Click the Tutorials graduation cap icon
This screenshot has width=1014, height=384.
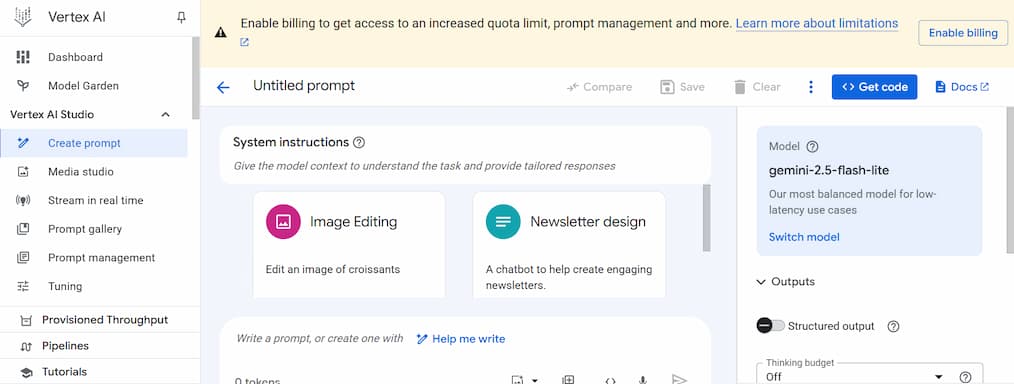(x=27, y=372)
